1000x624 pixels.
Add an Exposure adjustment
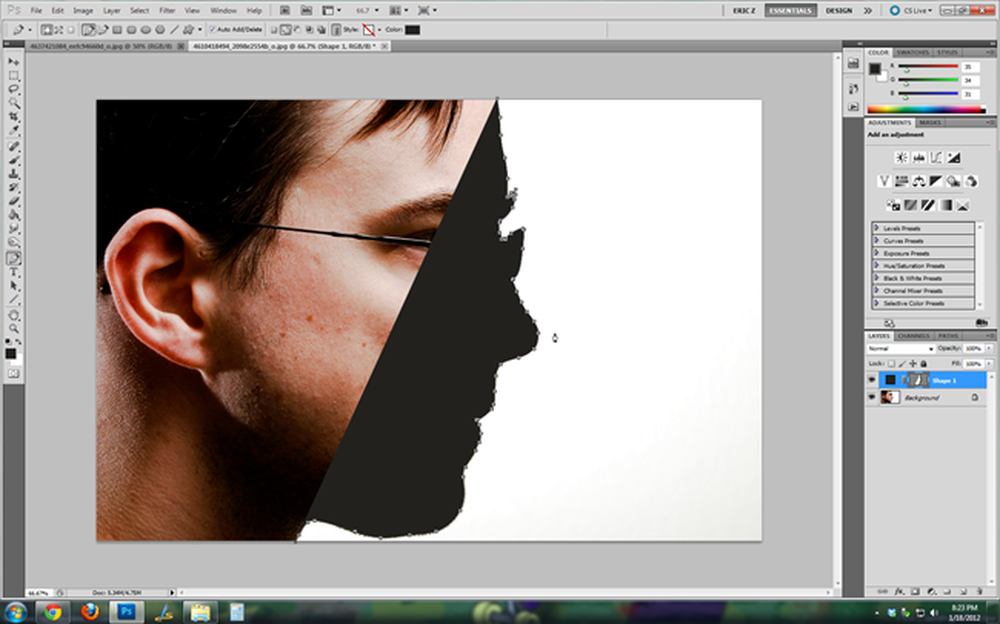click(953, 158)
